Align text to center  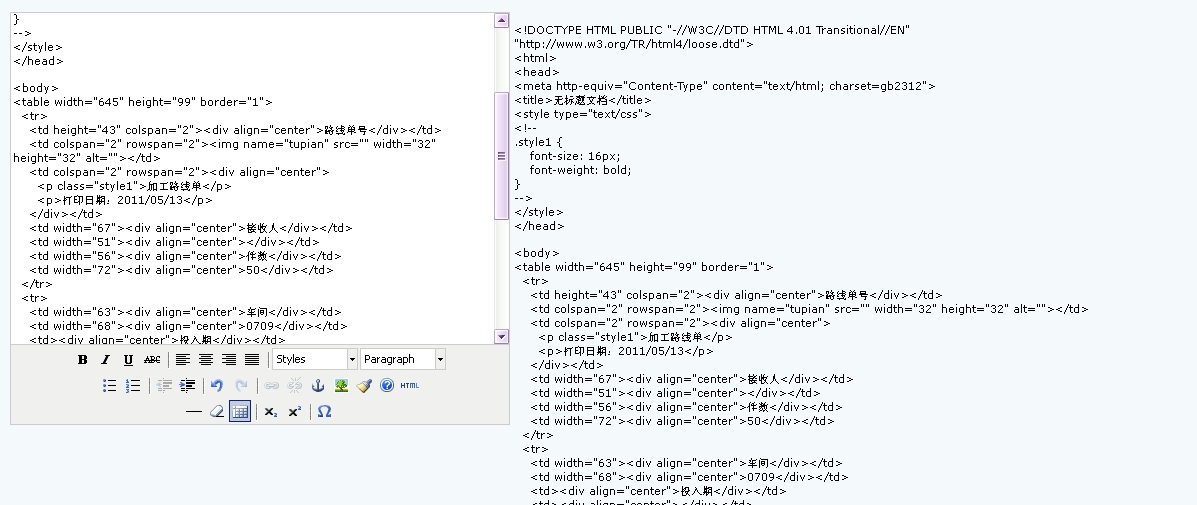click(206, 360)
